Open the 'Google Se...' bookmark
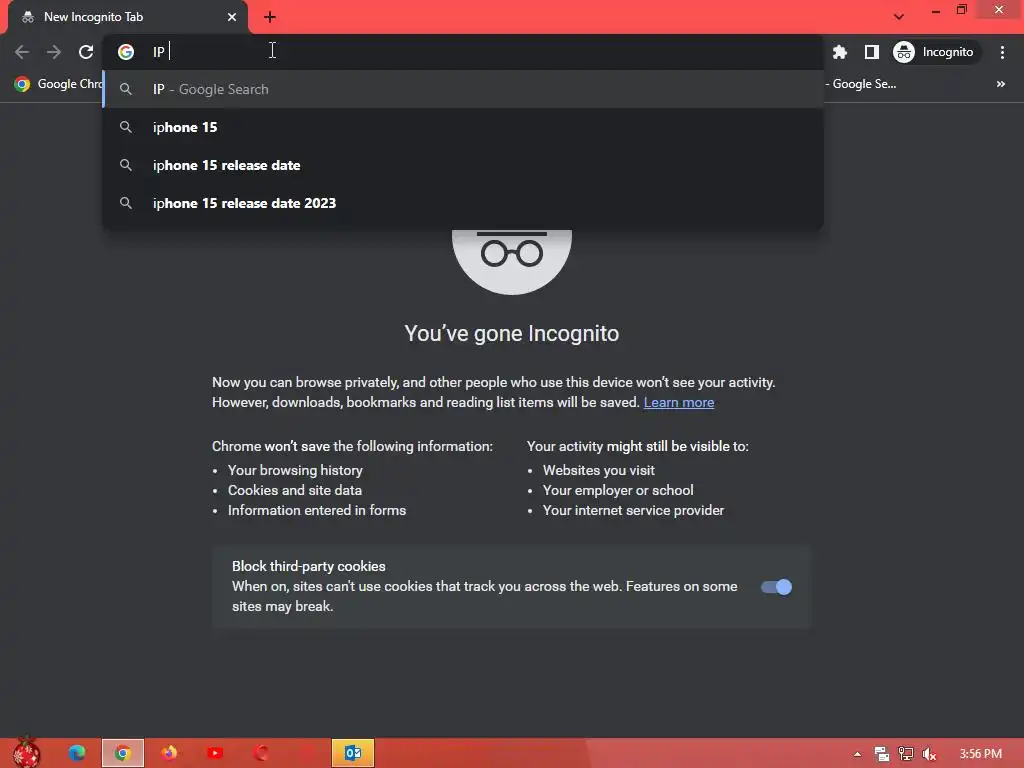The height and width of the screenshot is (768, 1024). (x=861, y=84)
